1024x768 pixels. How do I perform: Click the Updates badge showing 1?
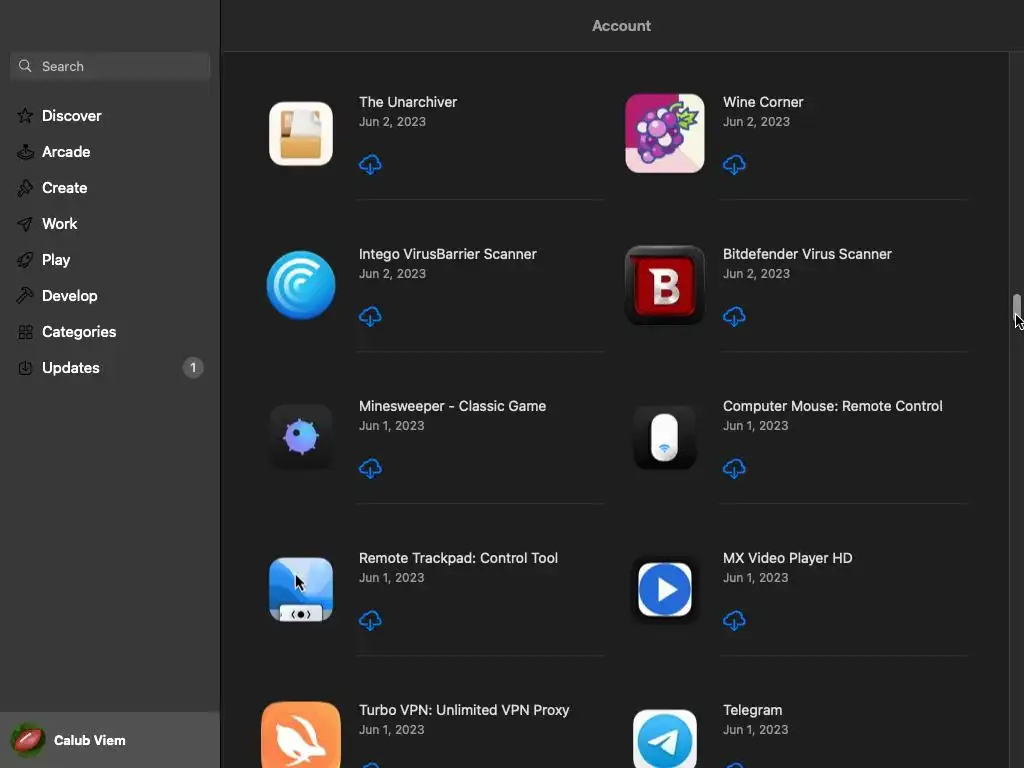click(x=193, y=368)
